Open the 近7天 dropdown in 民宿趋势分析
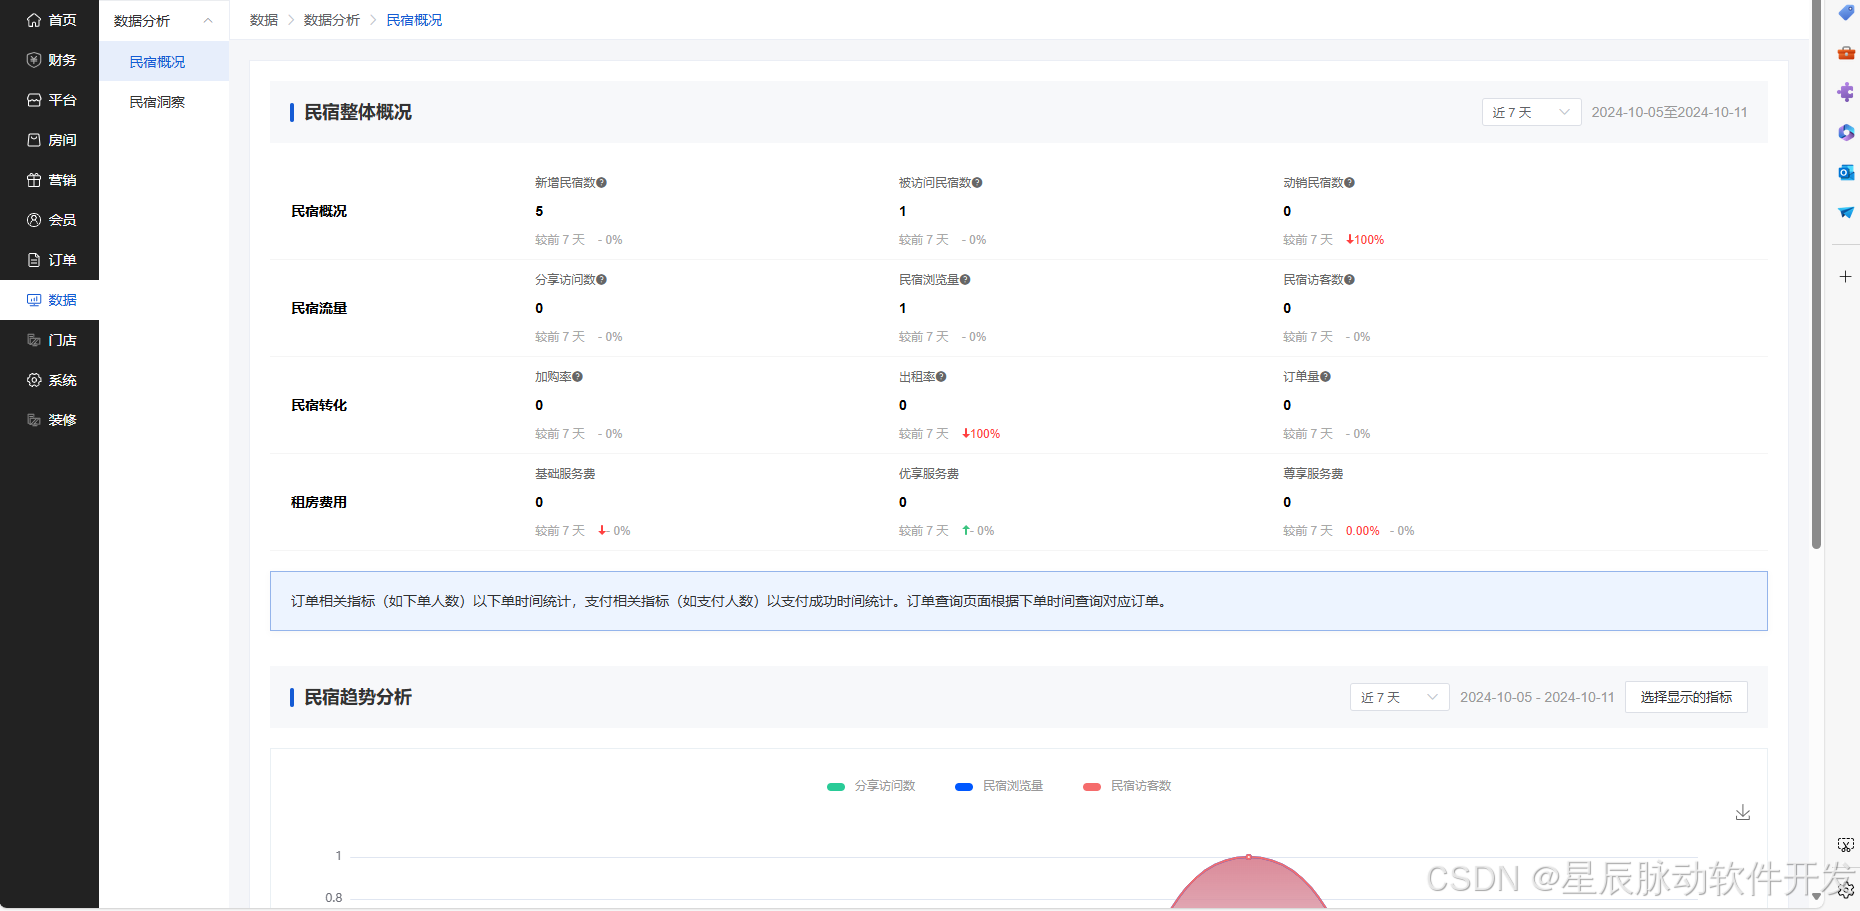 click(x=1399, y=697)
